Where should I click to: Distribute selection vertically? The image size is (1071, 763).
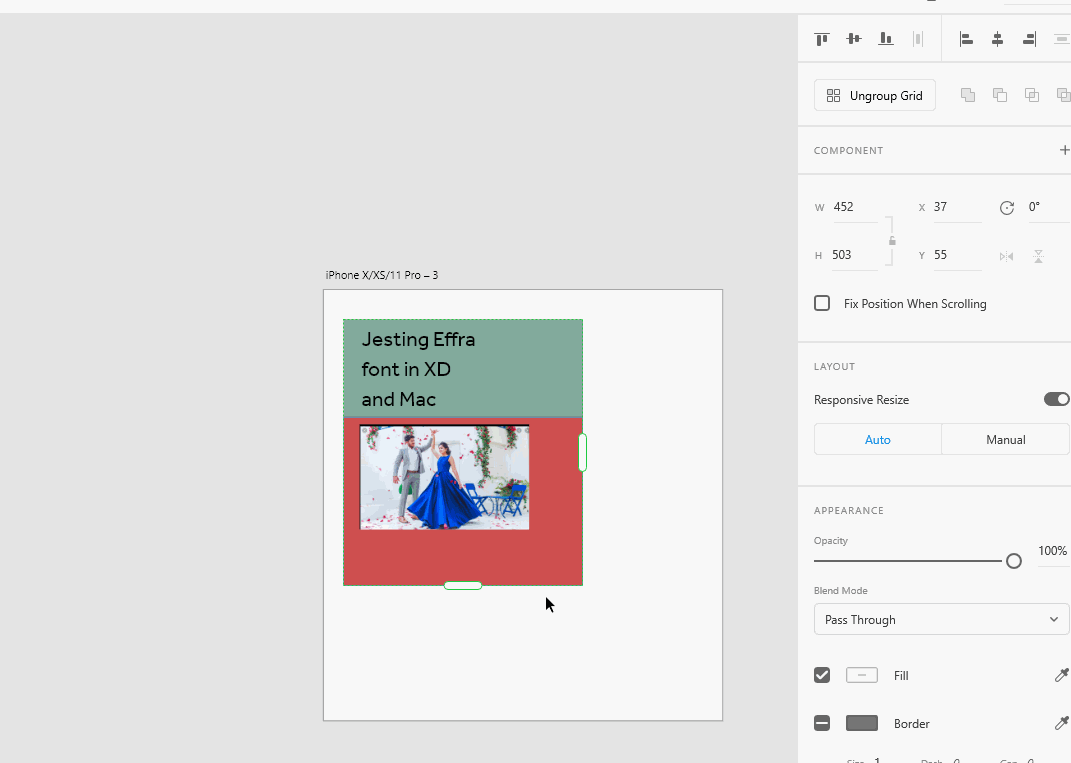(918, 39)
